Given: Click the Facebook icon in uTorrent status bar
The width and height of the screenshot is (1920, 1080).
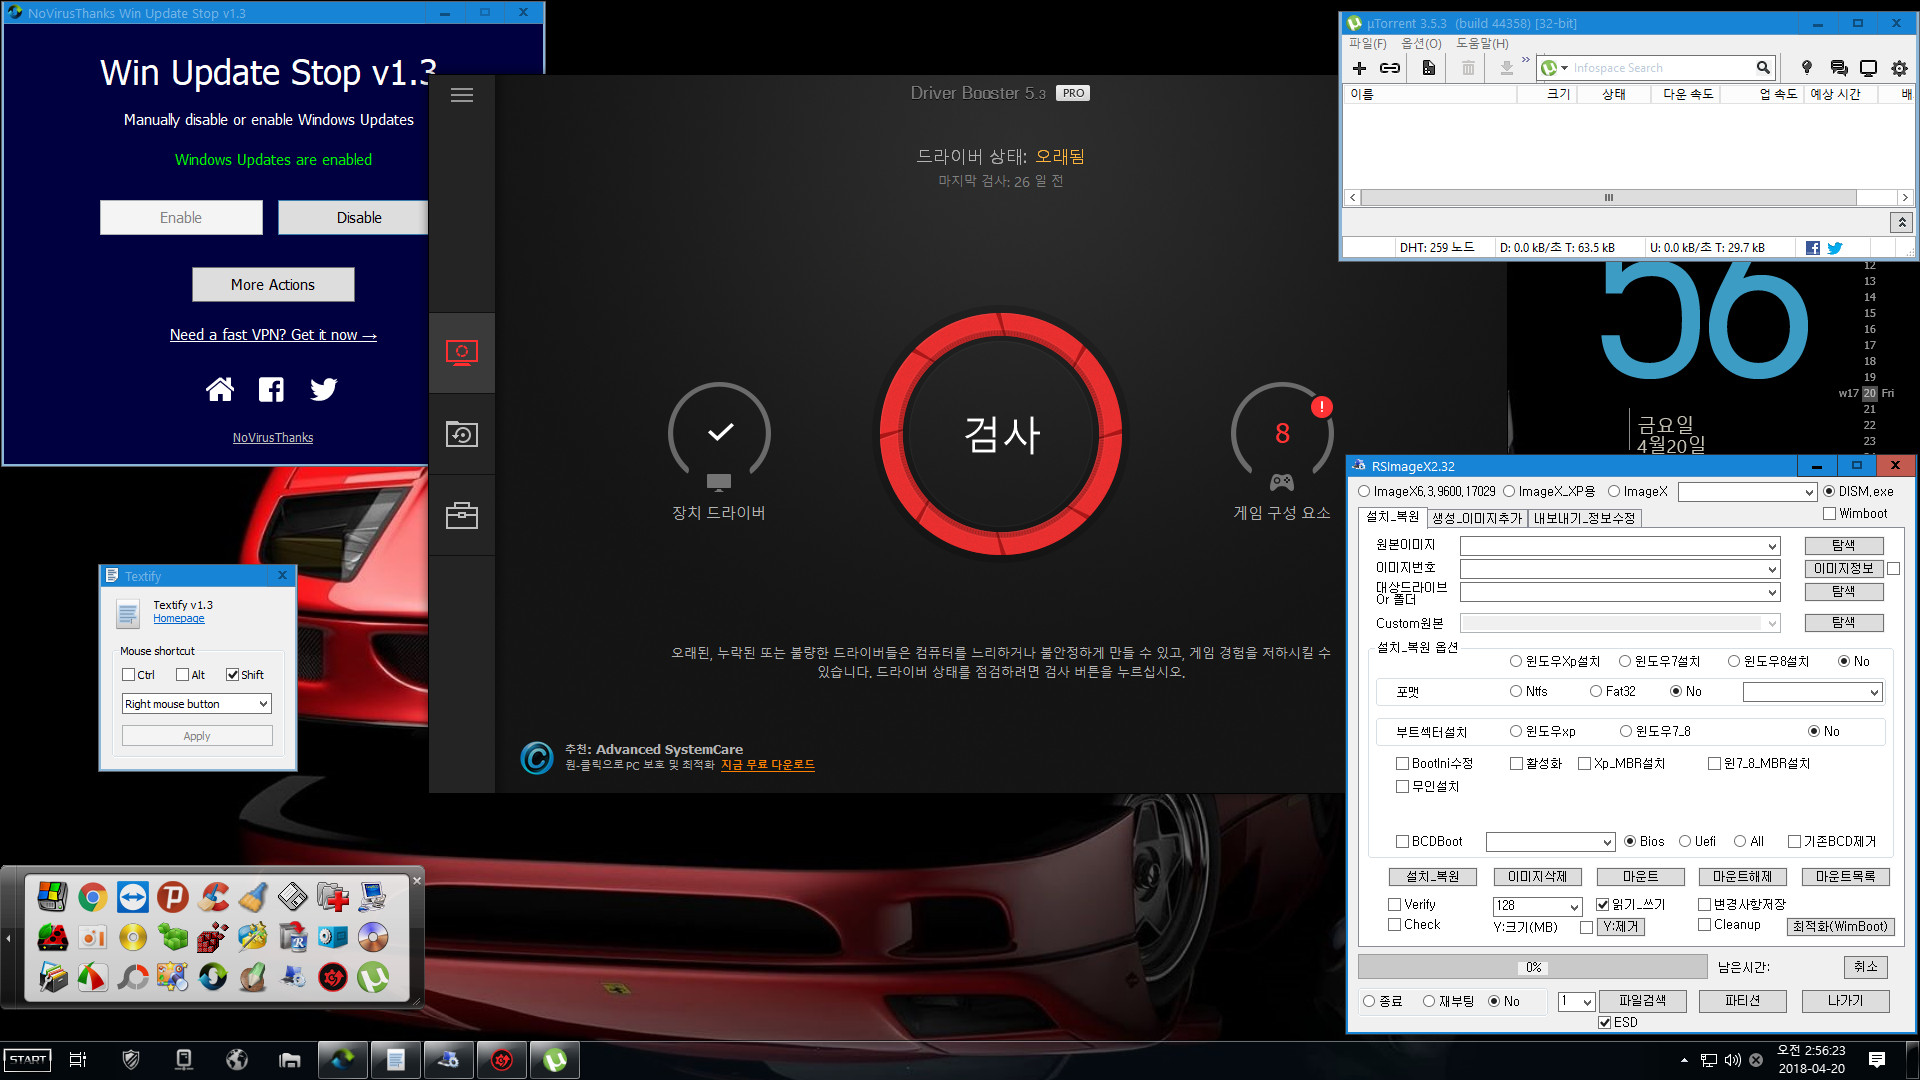Looking at the screenshot, I should coord(1813,248).
